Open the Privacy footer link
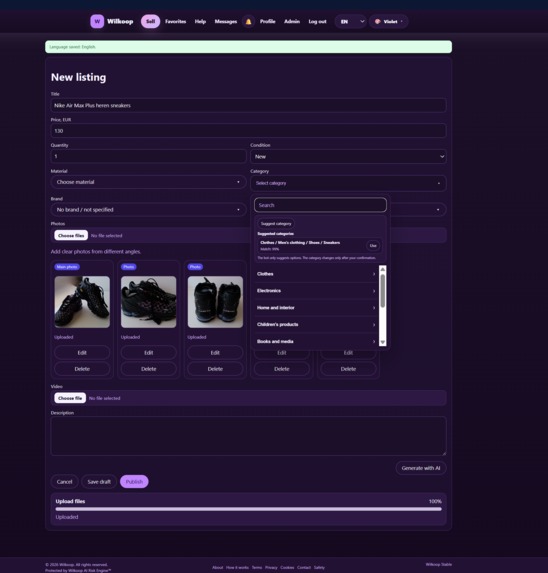Image resolution: width=548 pixels, height=573 pixels. point(271,568)
